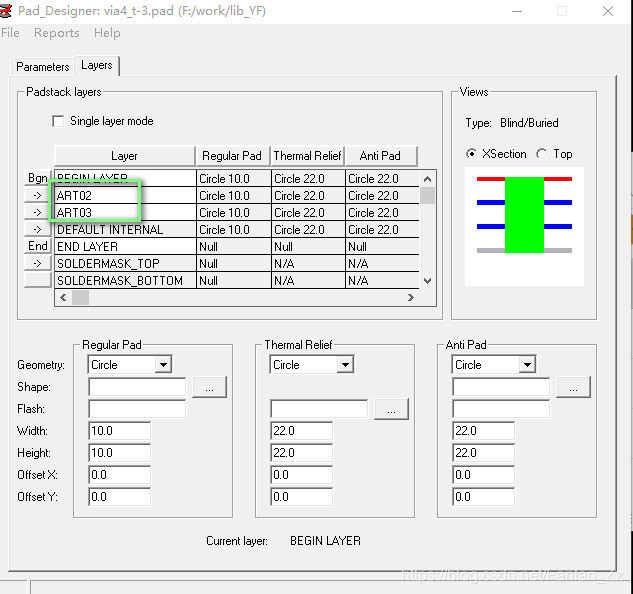Viewport: 633px width, 594px height.
Task: Open the Thermal Relief Geometry dropdown
Action: click(x=345, y=365)
